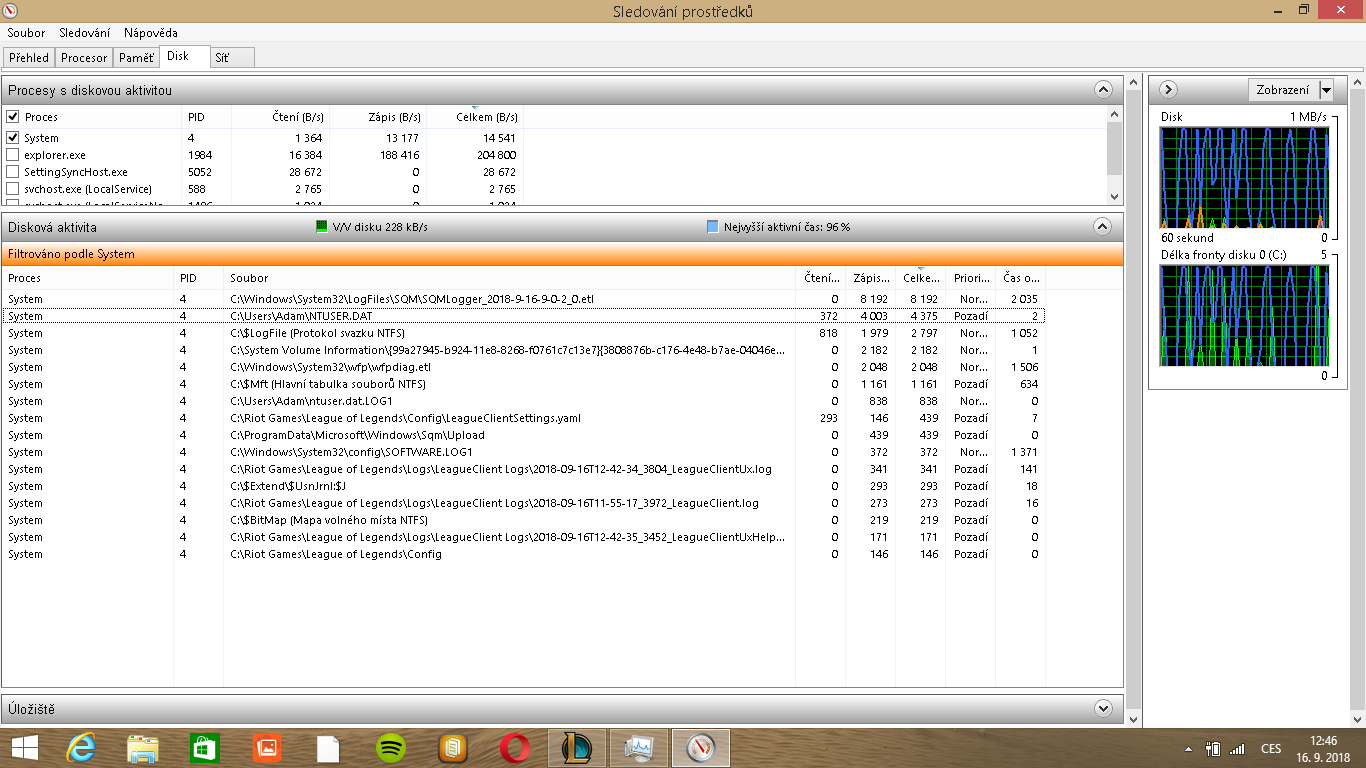1366x768 pixels.
Task: Open the yellow clipboard app taskbar icon
Action: click(x=453, y=748)
